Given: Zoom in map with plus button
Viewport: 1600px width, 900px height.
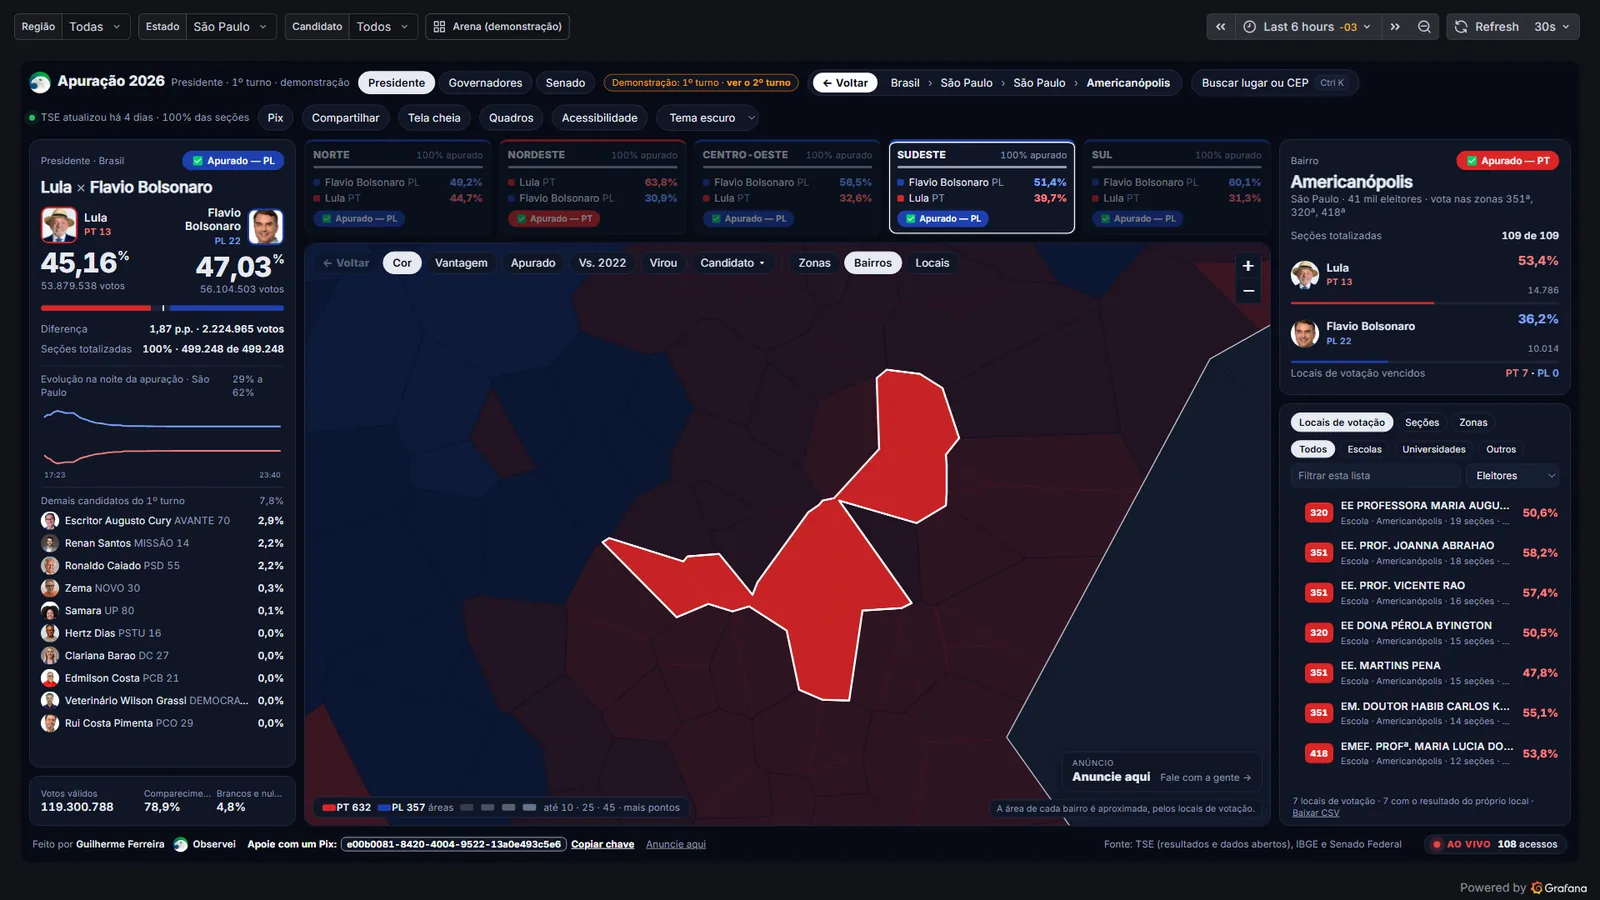Looking at the screenshot, I should [1248, 266].
